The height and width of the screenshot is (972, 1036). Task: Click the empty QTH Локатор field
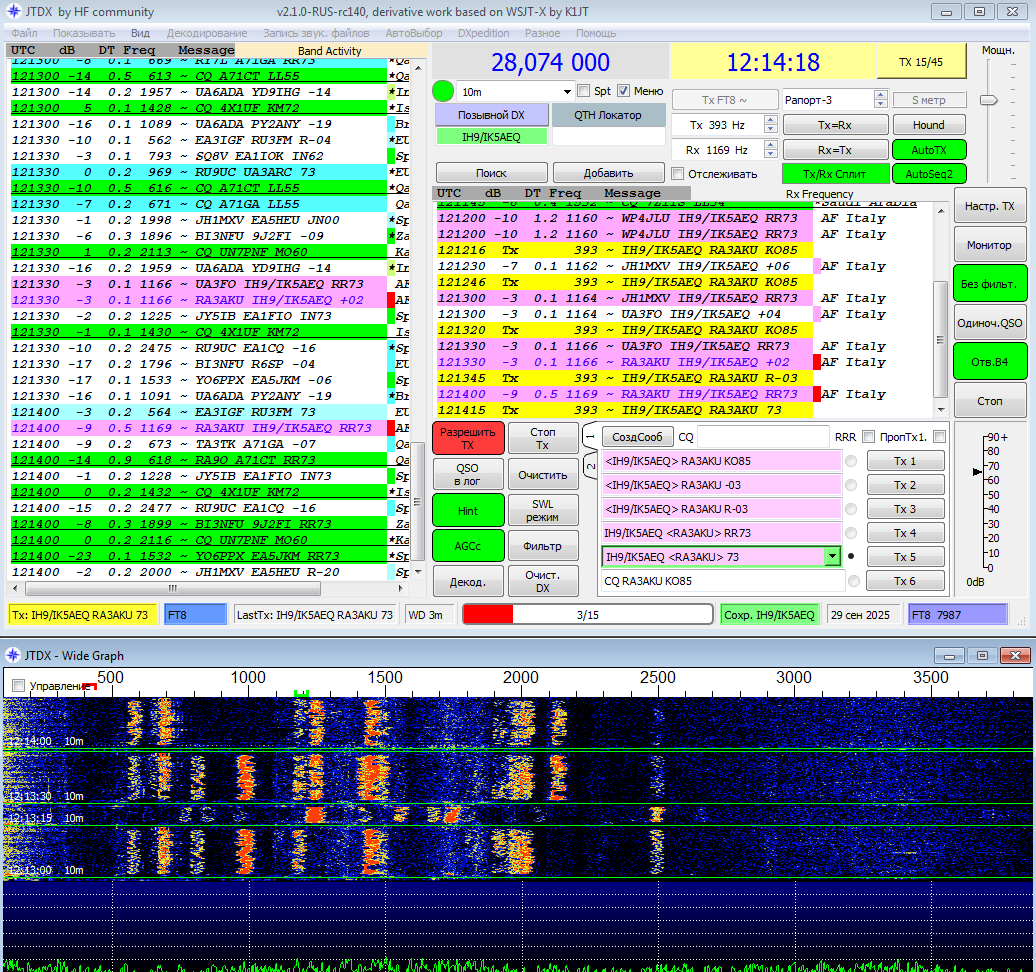[609, 137]
